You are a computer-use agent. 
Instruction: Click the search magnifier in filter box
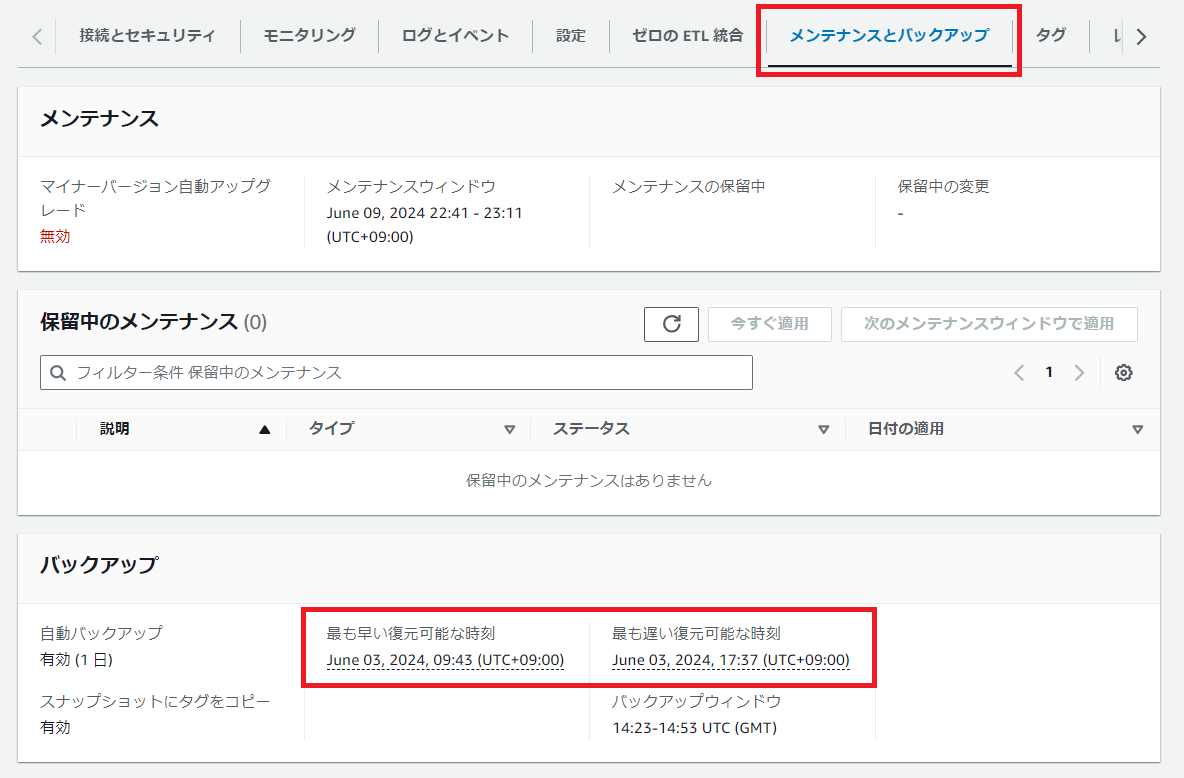[x=58, y=372]
